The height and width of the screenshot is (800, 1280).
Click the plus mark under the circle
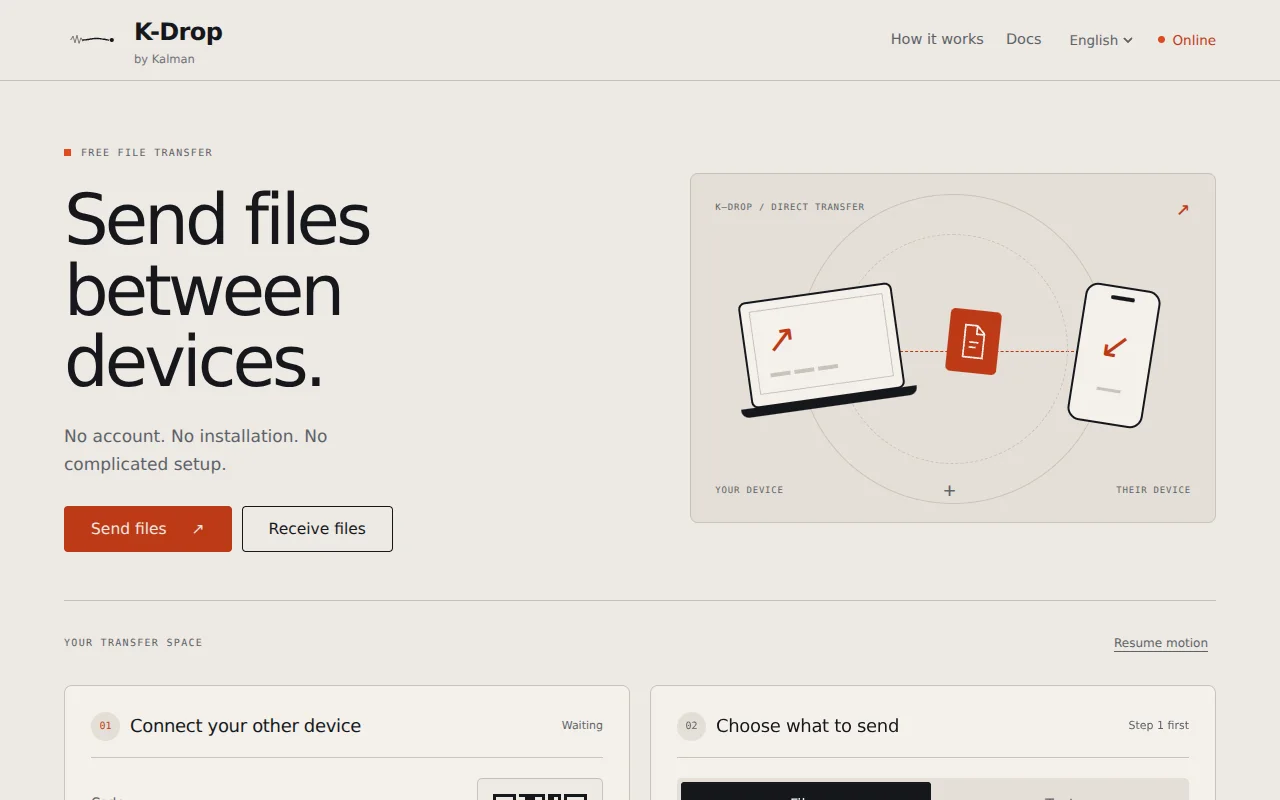[950, 490]
